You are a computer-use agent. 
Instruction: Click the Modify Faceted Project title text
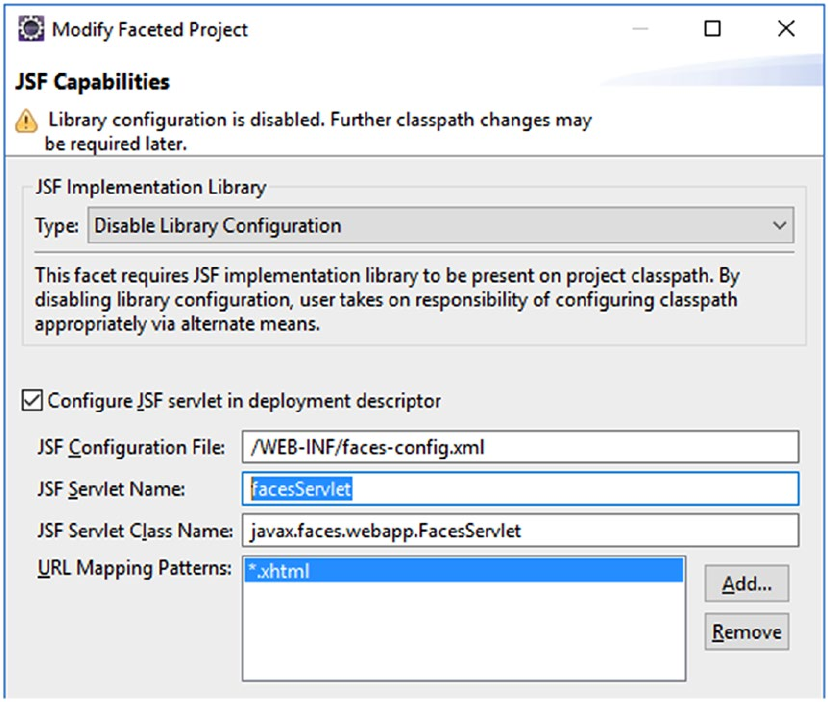pyautogui.click(x=150, y=30)
